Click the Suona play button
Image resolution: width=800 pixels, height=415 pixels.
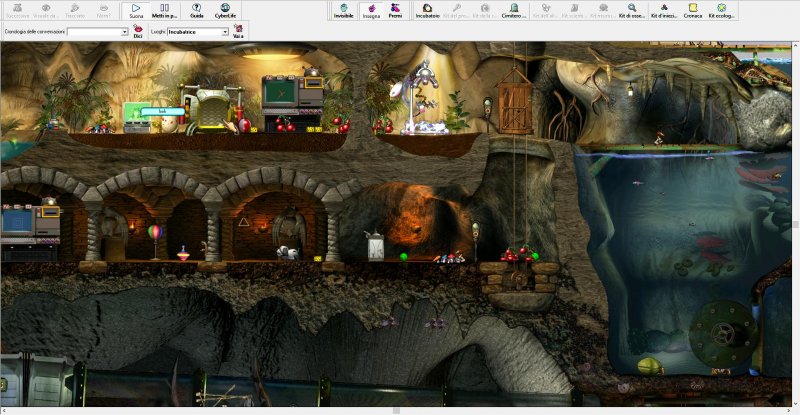point(136,10)
